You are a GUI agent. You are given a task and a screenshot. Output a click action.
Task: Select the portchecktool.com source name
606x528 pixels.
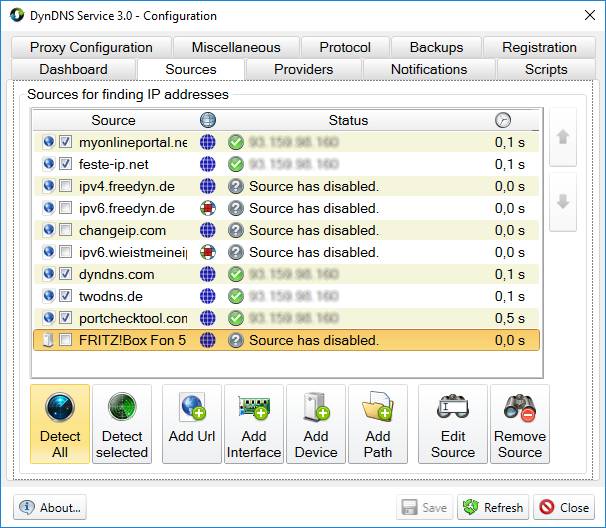pos(133,319)
